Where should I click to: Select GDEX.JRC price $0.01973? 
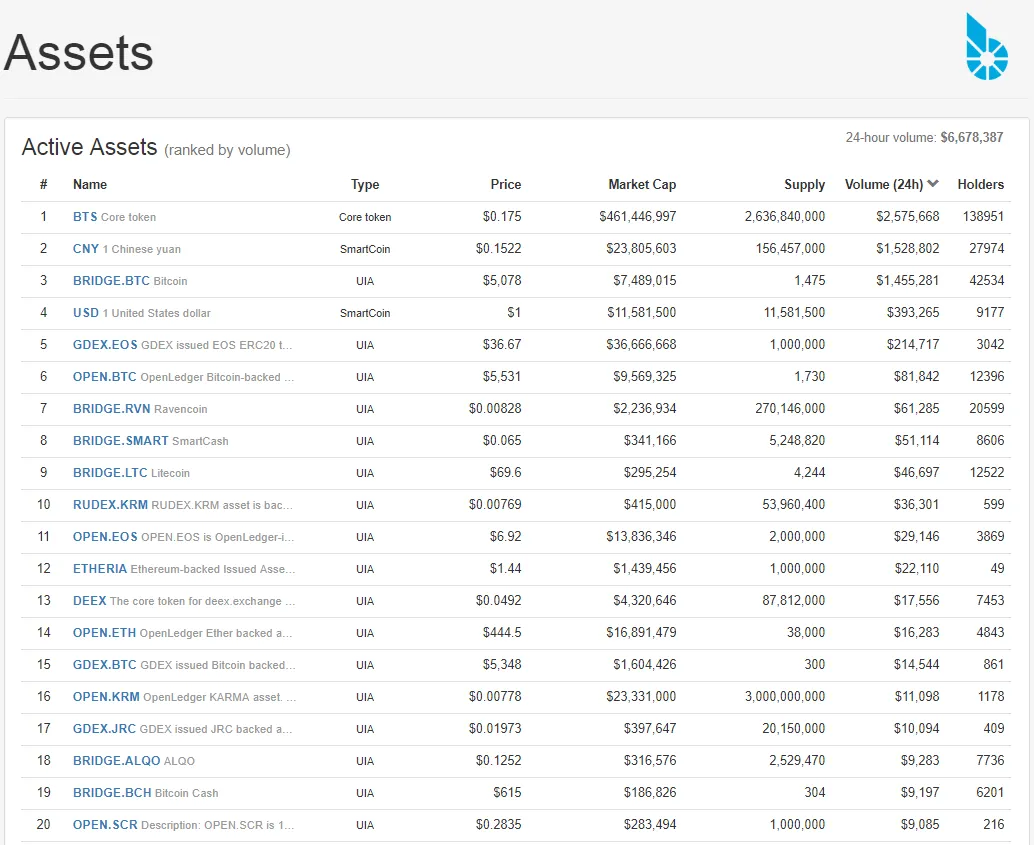pyautogui.click(x=495, y=728)
